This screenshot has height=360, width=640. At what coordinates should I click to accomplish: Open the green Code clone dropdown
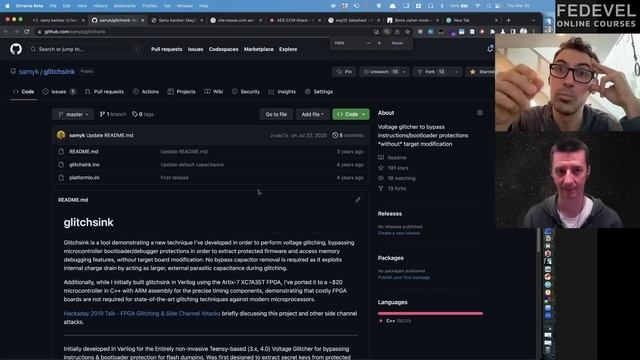(351, 114)
